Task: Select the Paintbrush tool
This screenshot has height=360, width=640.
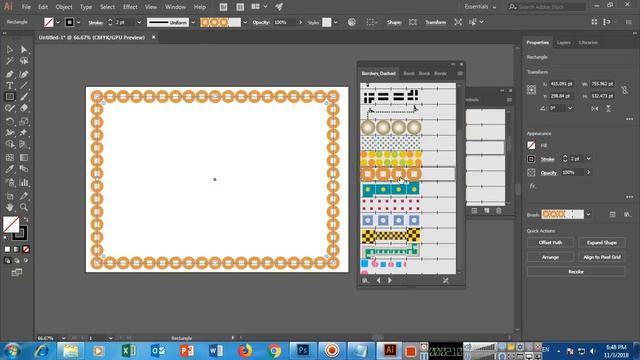Action: coord(24,97)
